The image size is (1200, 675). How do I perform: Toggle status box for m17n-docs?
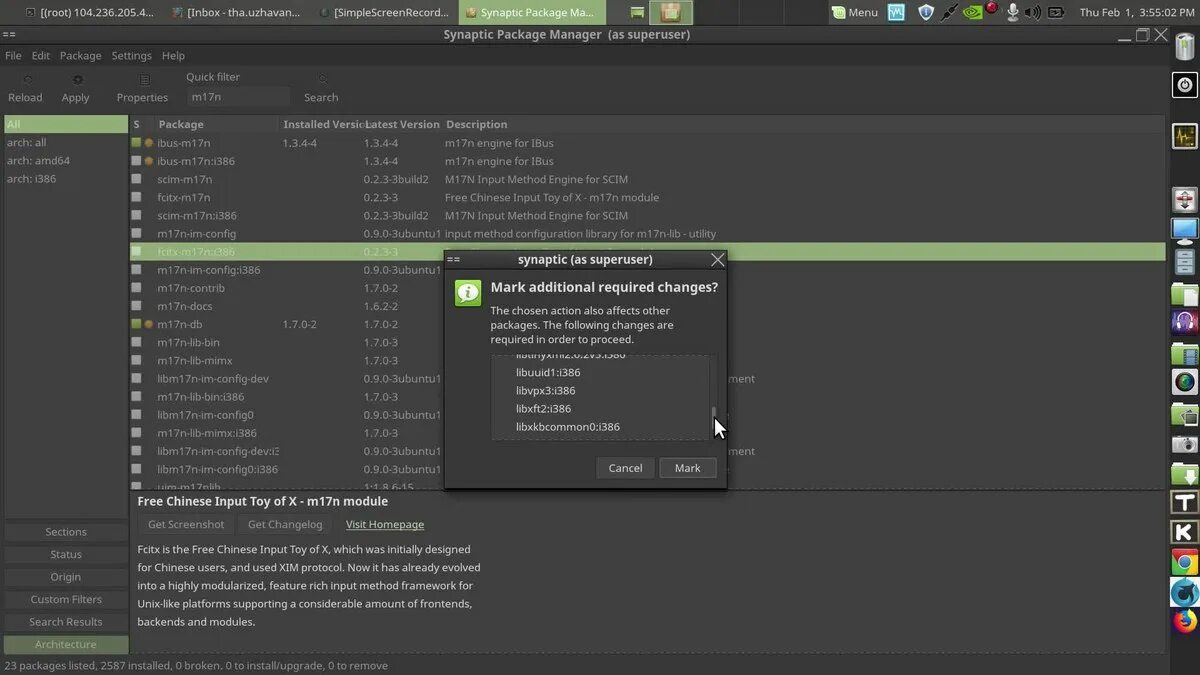tap(136, 306)
